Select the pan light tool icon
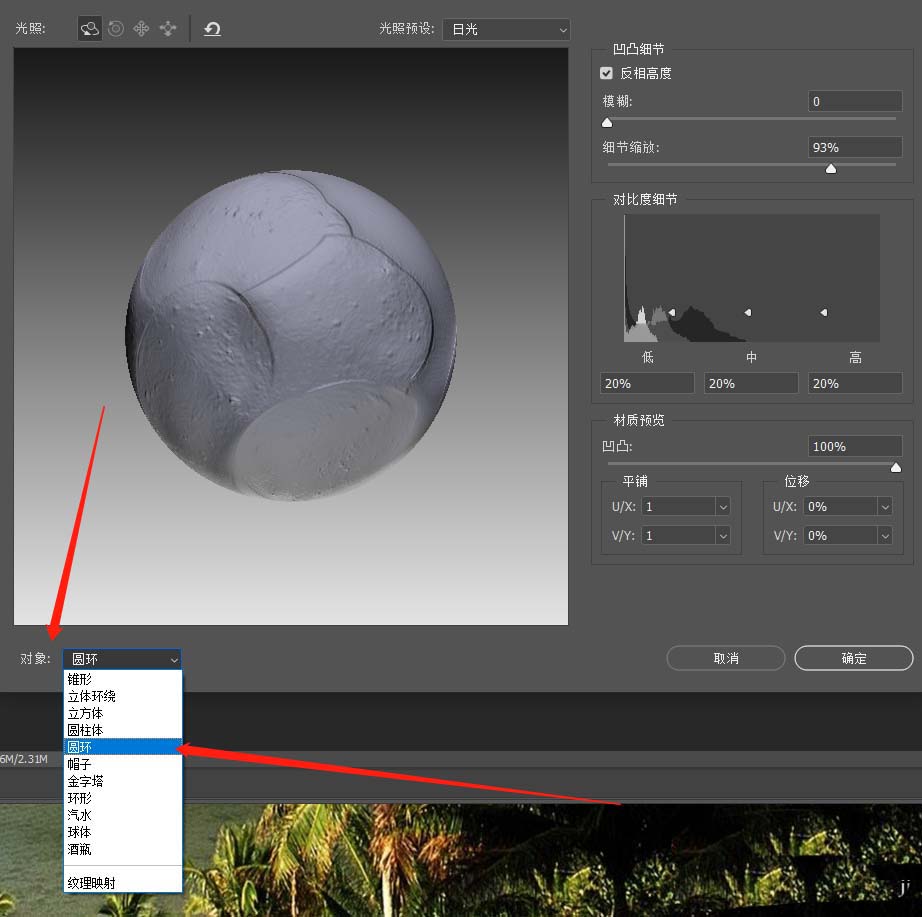 [x=141, y=29]
